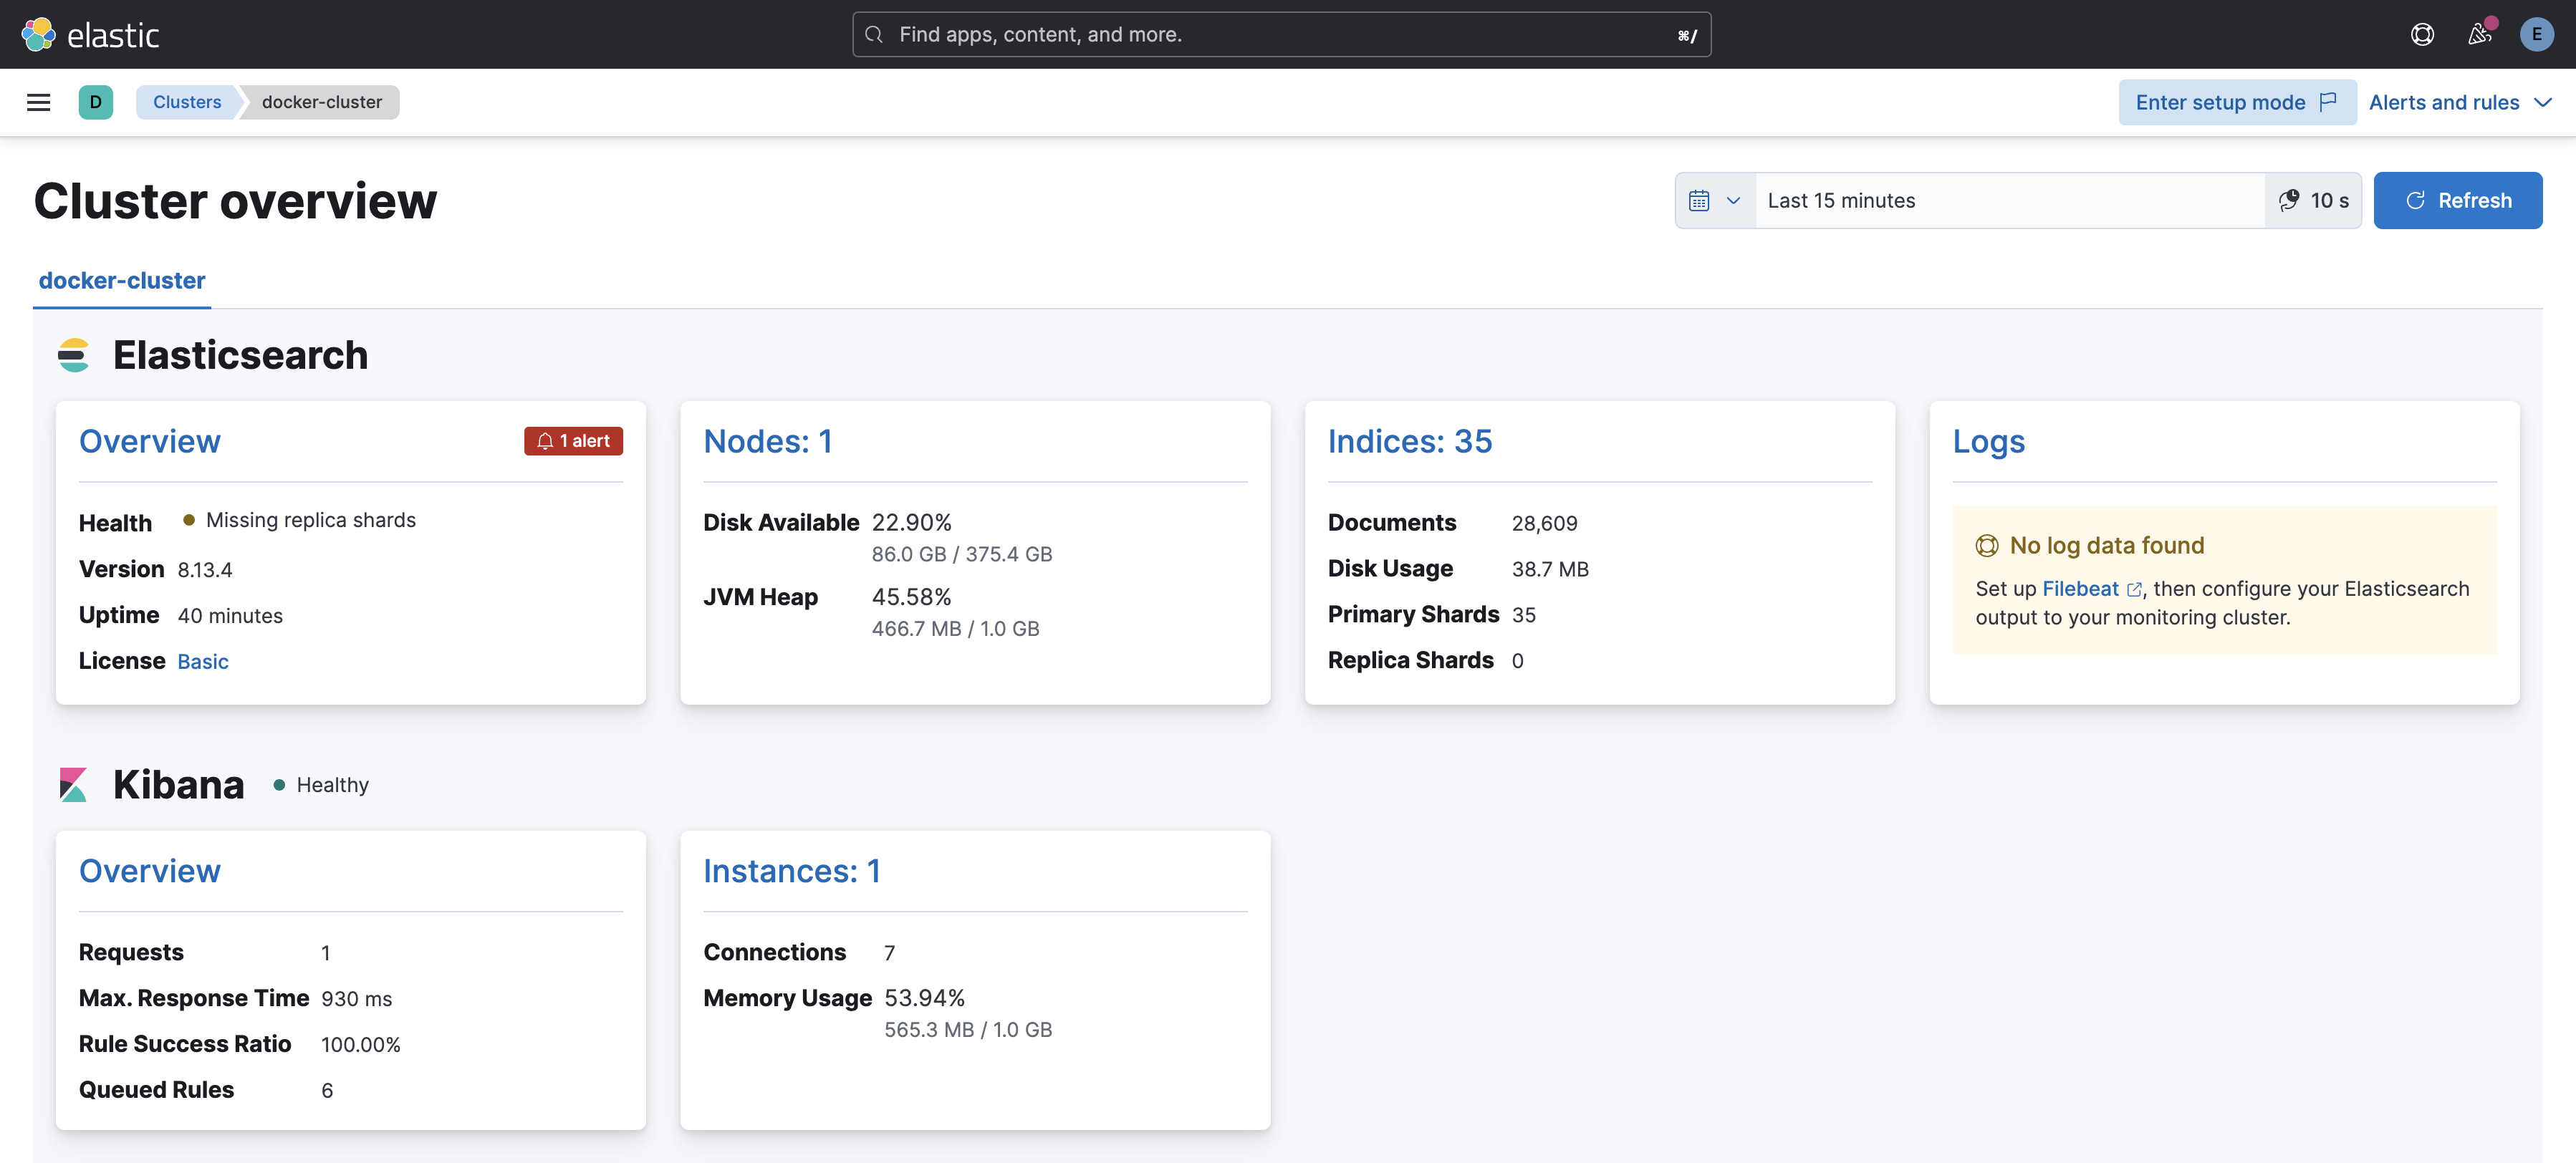2576x1163 pixels.
Task: Open the Basic license link
Action: (x=203, y=661)
